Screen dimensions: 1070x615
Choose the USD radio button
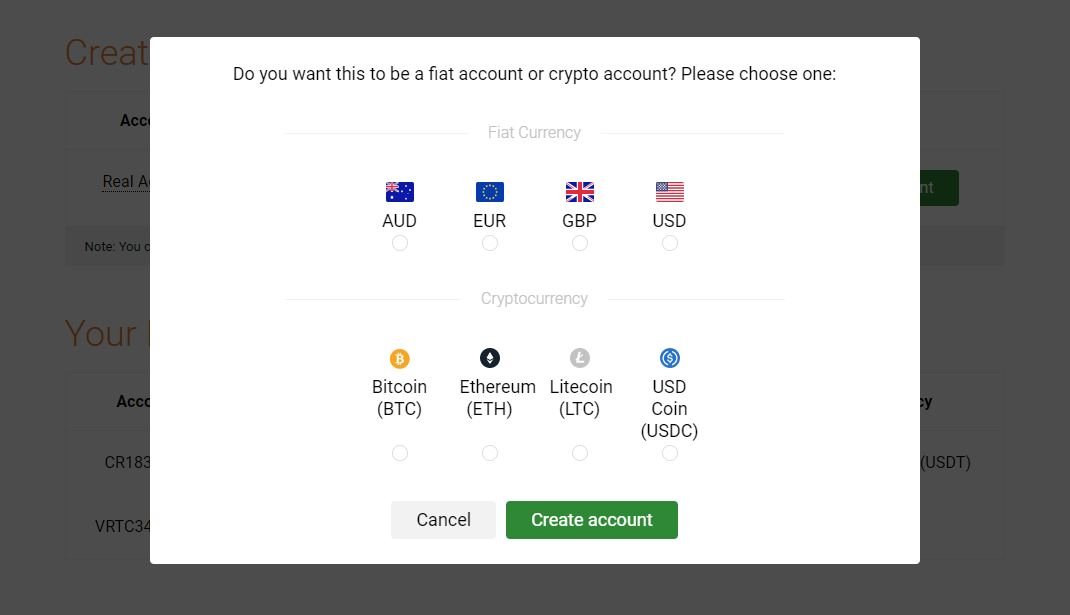(670, 243)
